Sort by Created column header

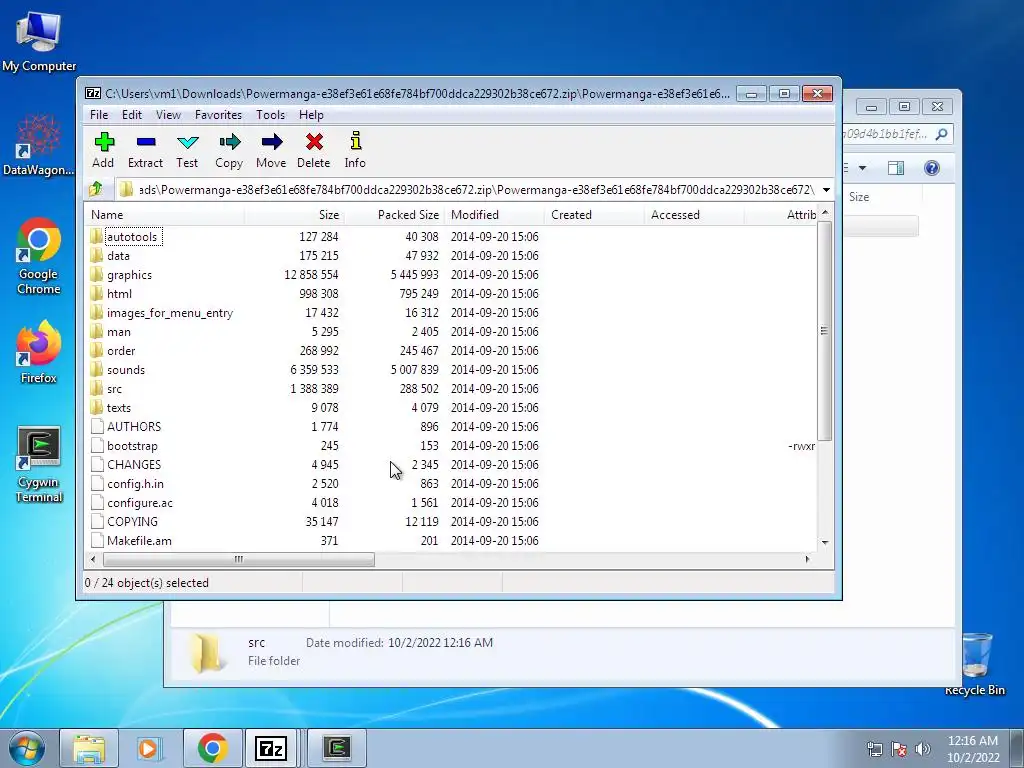pos(594,215)
